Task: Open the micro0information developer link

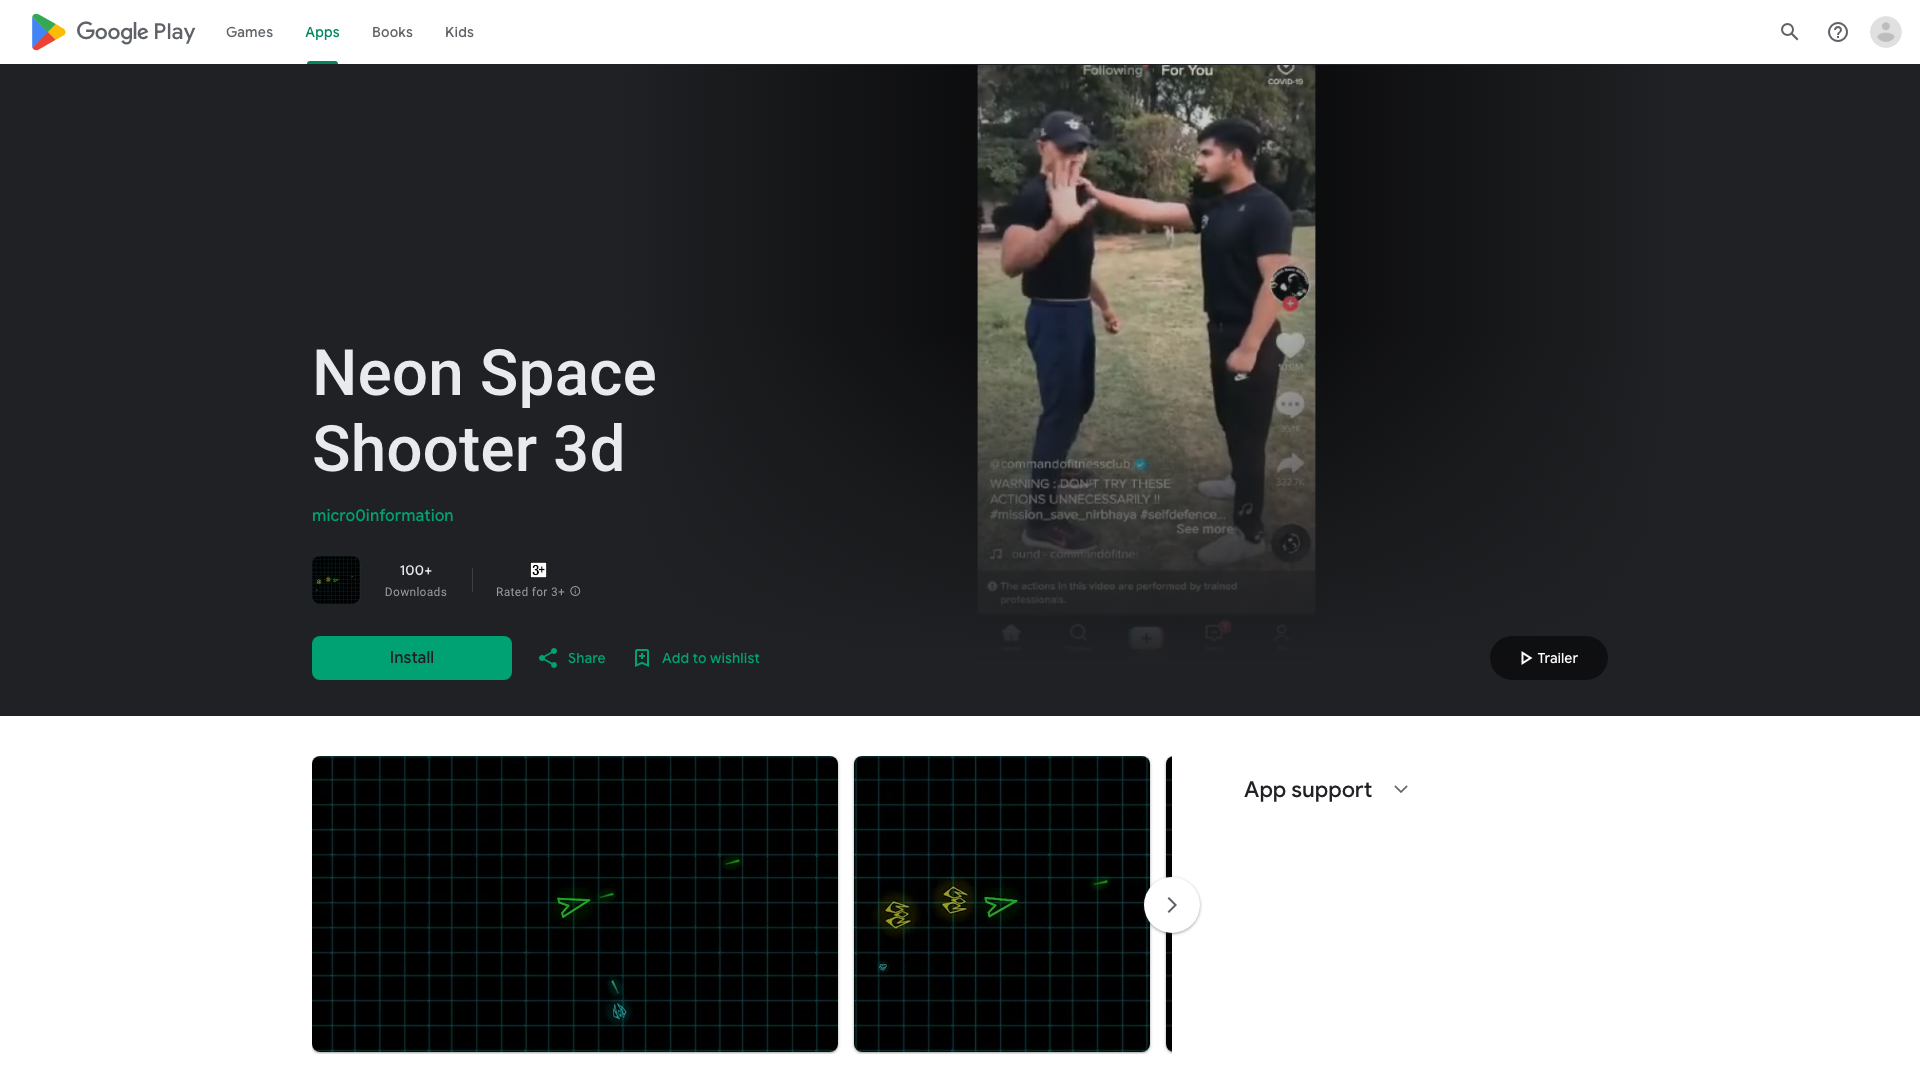Action: point(382,516)
